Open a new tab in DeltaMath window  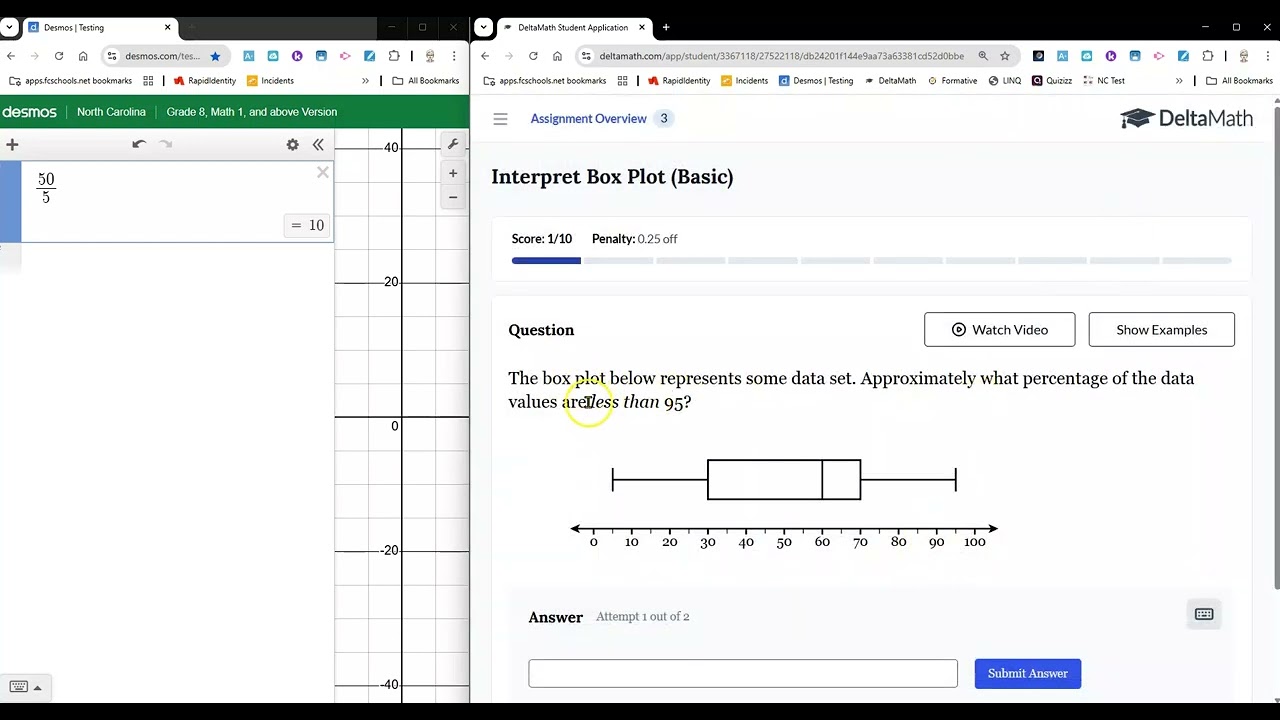pyautogui.click(x=666, y=28)
